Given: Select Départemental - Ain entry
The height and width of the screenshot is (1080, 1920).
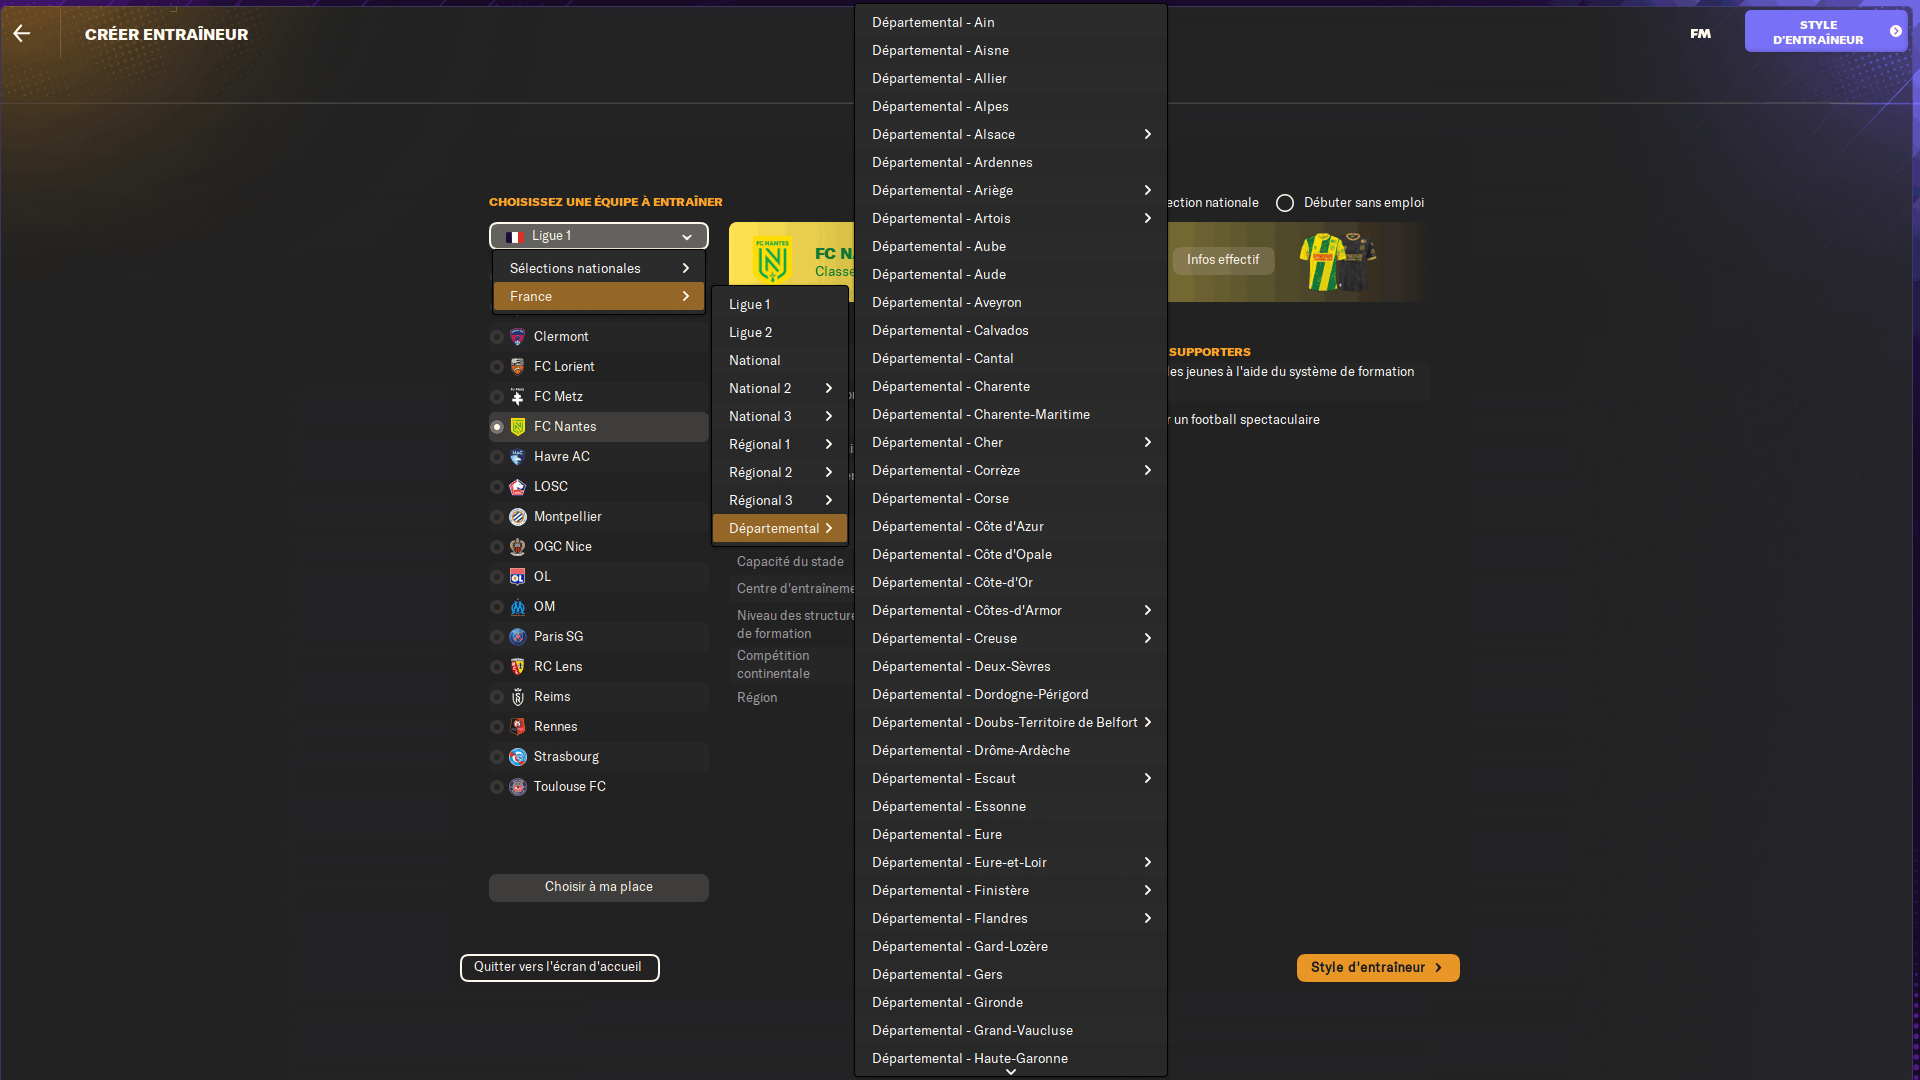Looking at the screenshot, I should tap(1010, 22).
